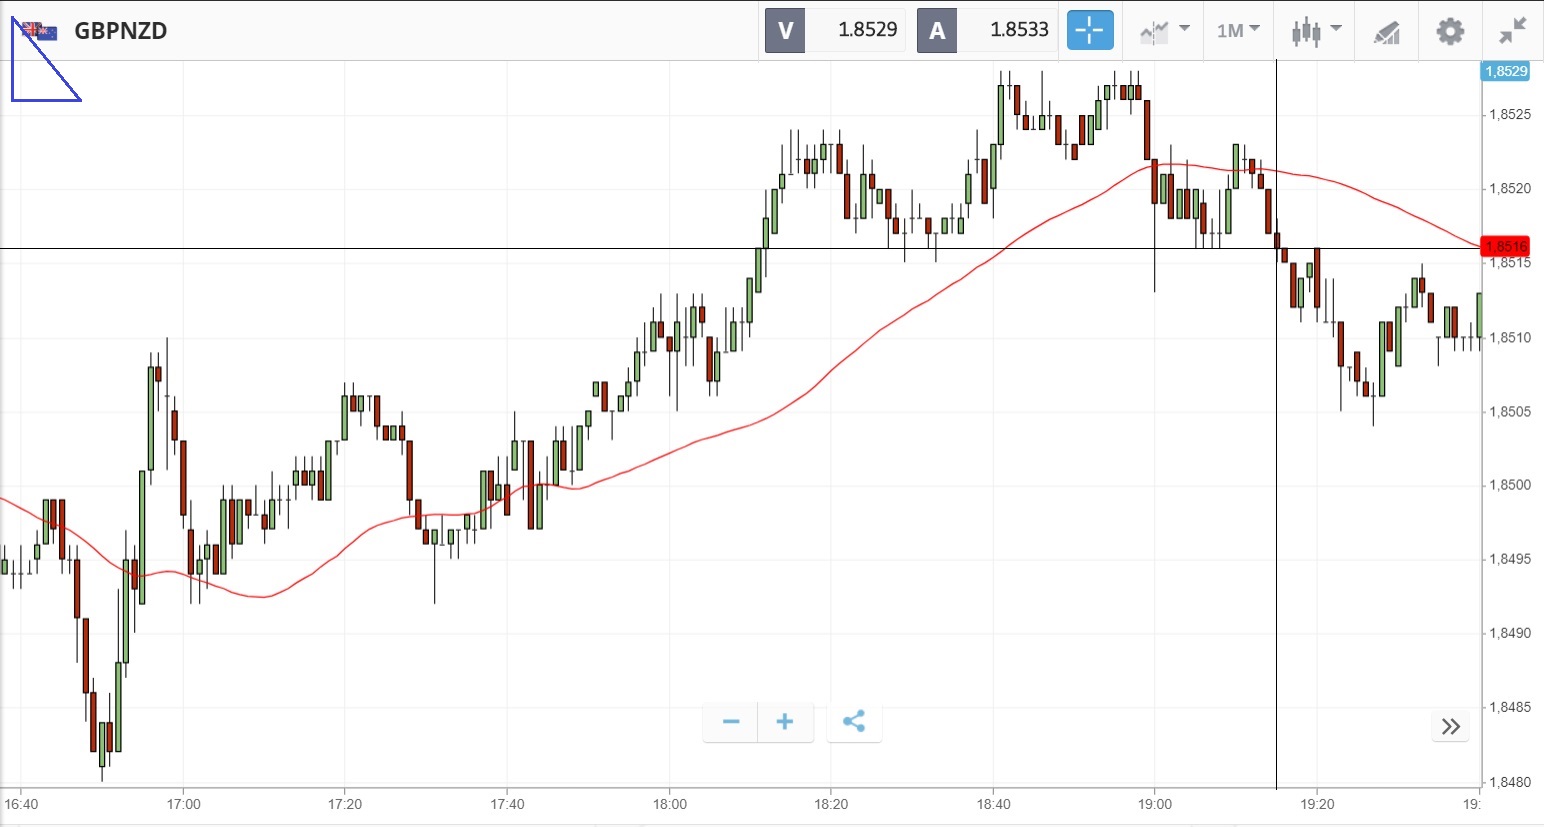Open the chart drawing tools
The height and width of the screenshot is (827, 1544).
pos(1386,31)
